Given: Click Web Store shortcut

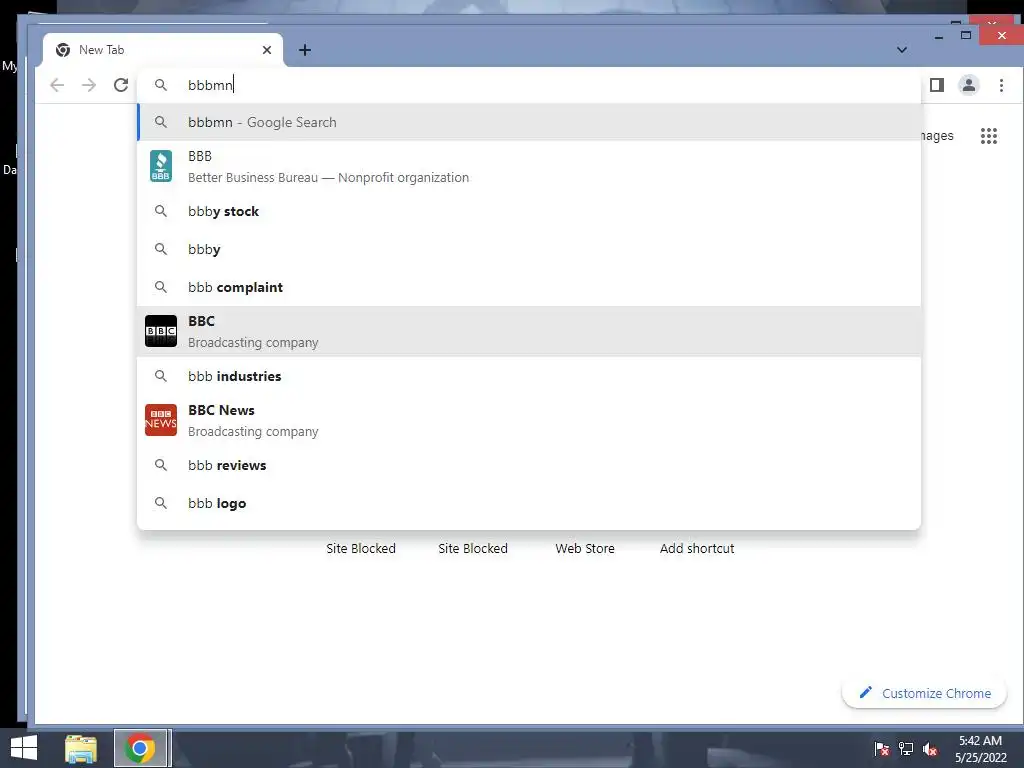Looking at the screenshot, I should point(585,549).
